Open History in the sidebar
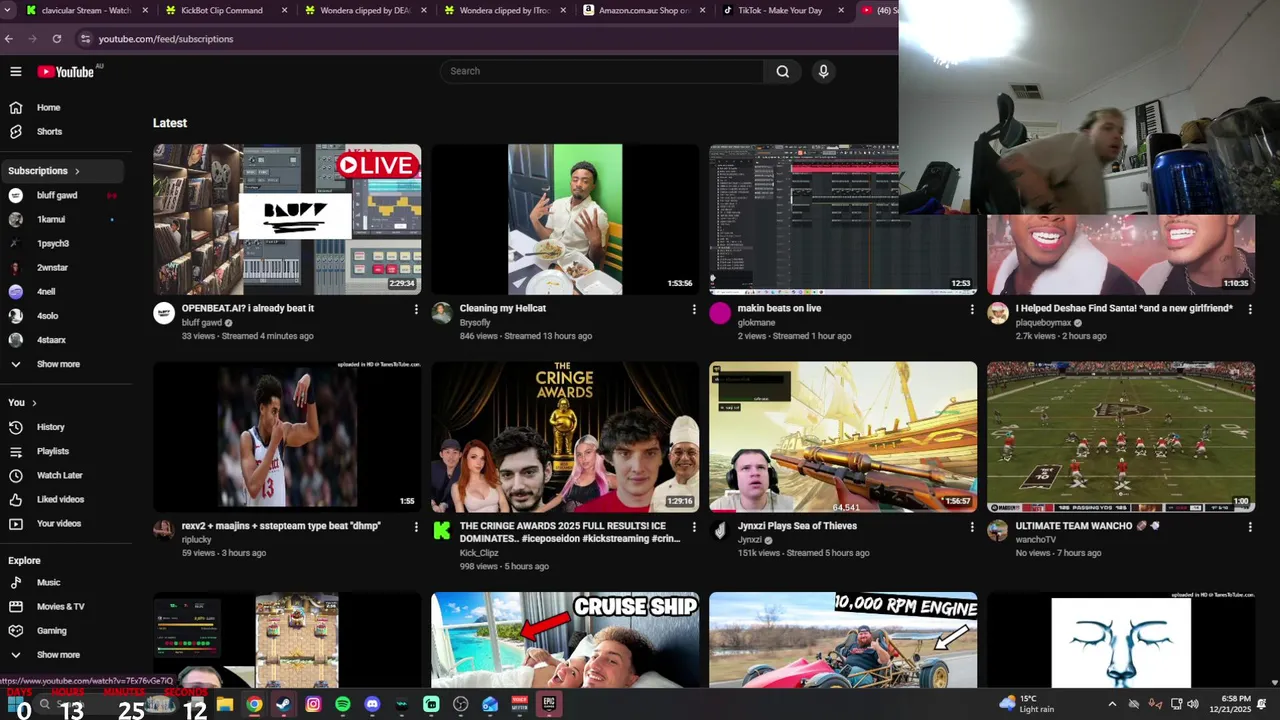Screen dimensions: 1280x720 tap(62, 427)
